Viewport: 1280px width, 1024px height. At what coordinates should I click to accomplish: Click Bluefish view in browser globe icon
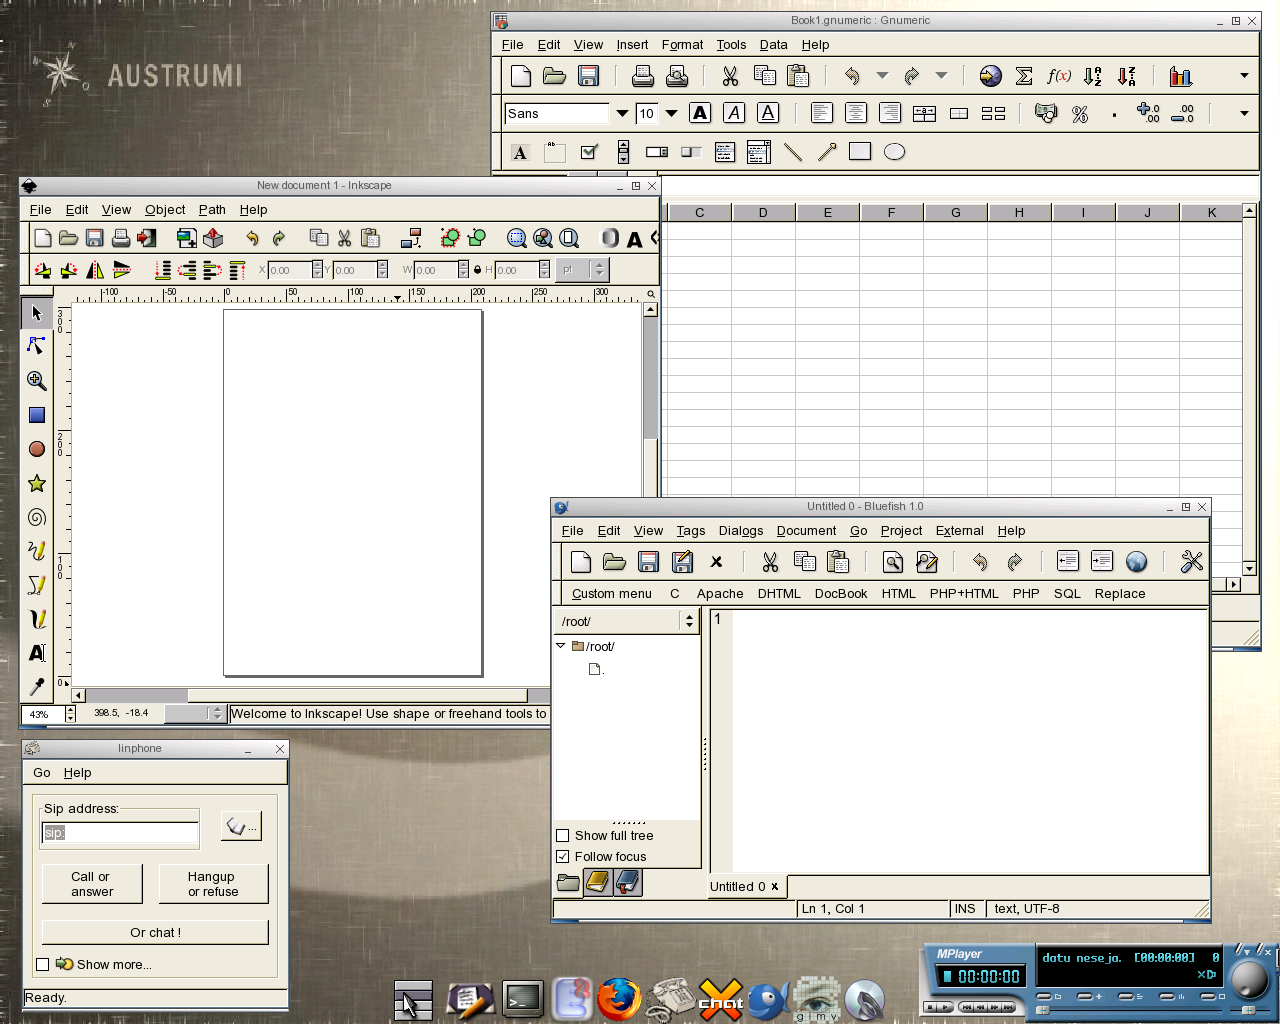tap(1136, 562)
